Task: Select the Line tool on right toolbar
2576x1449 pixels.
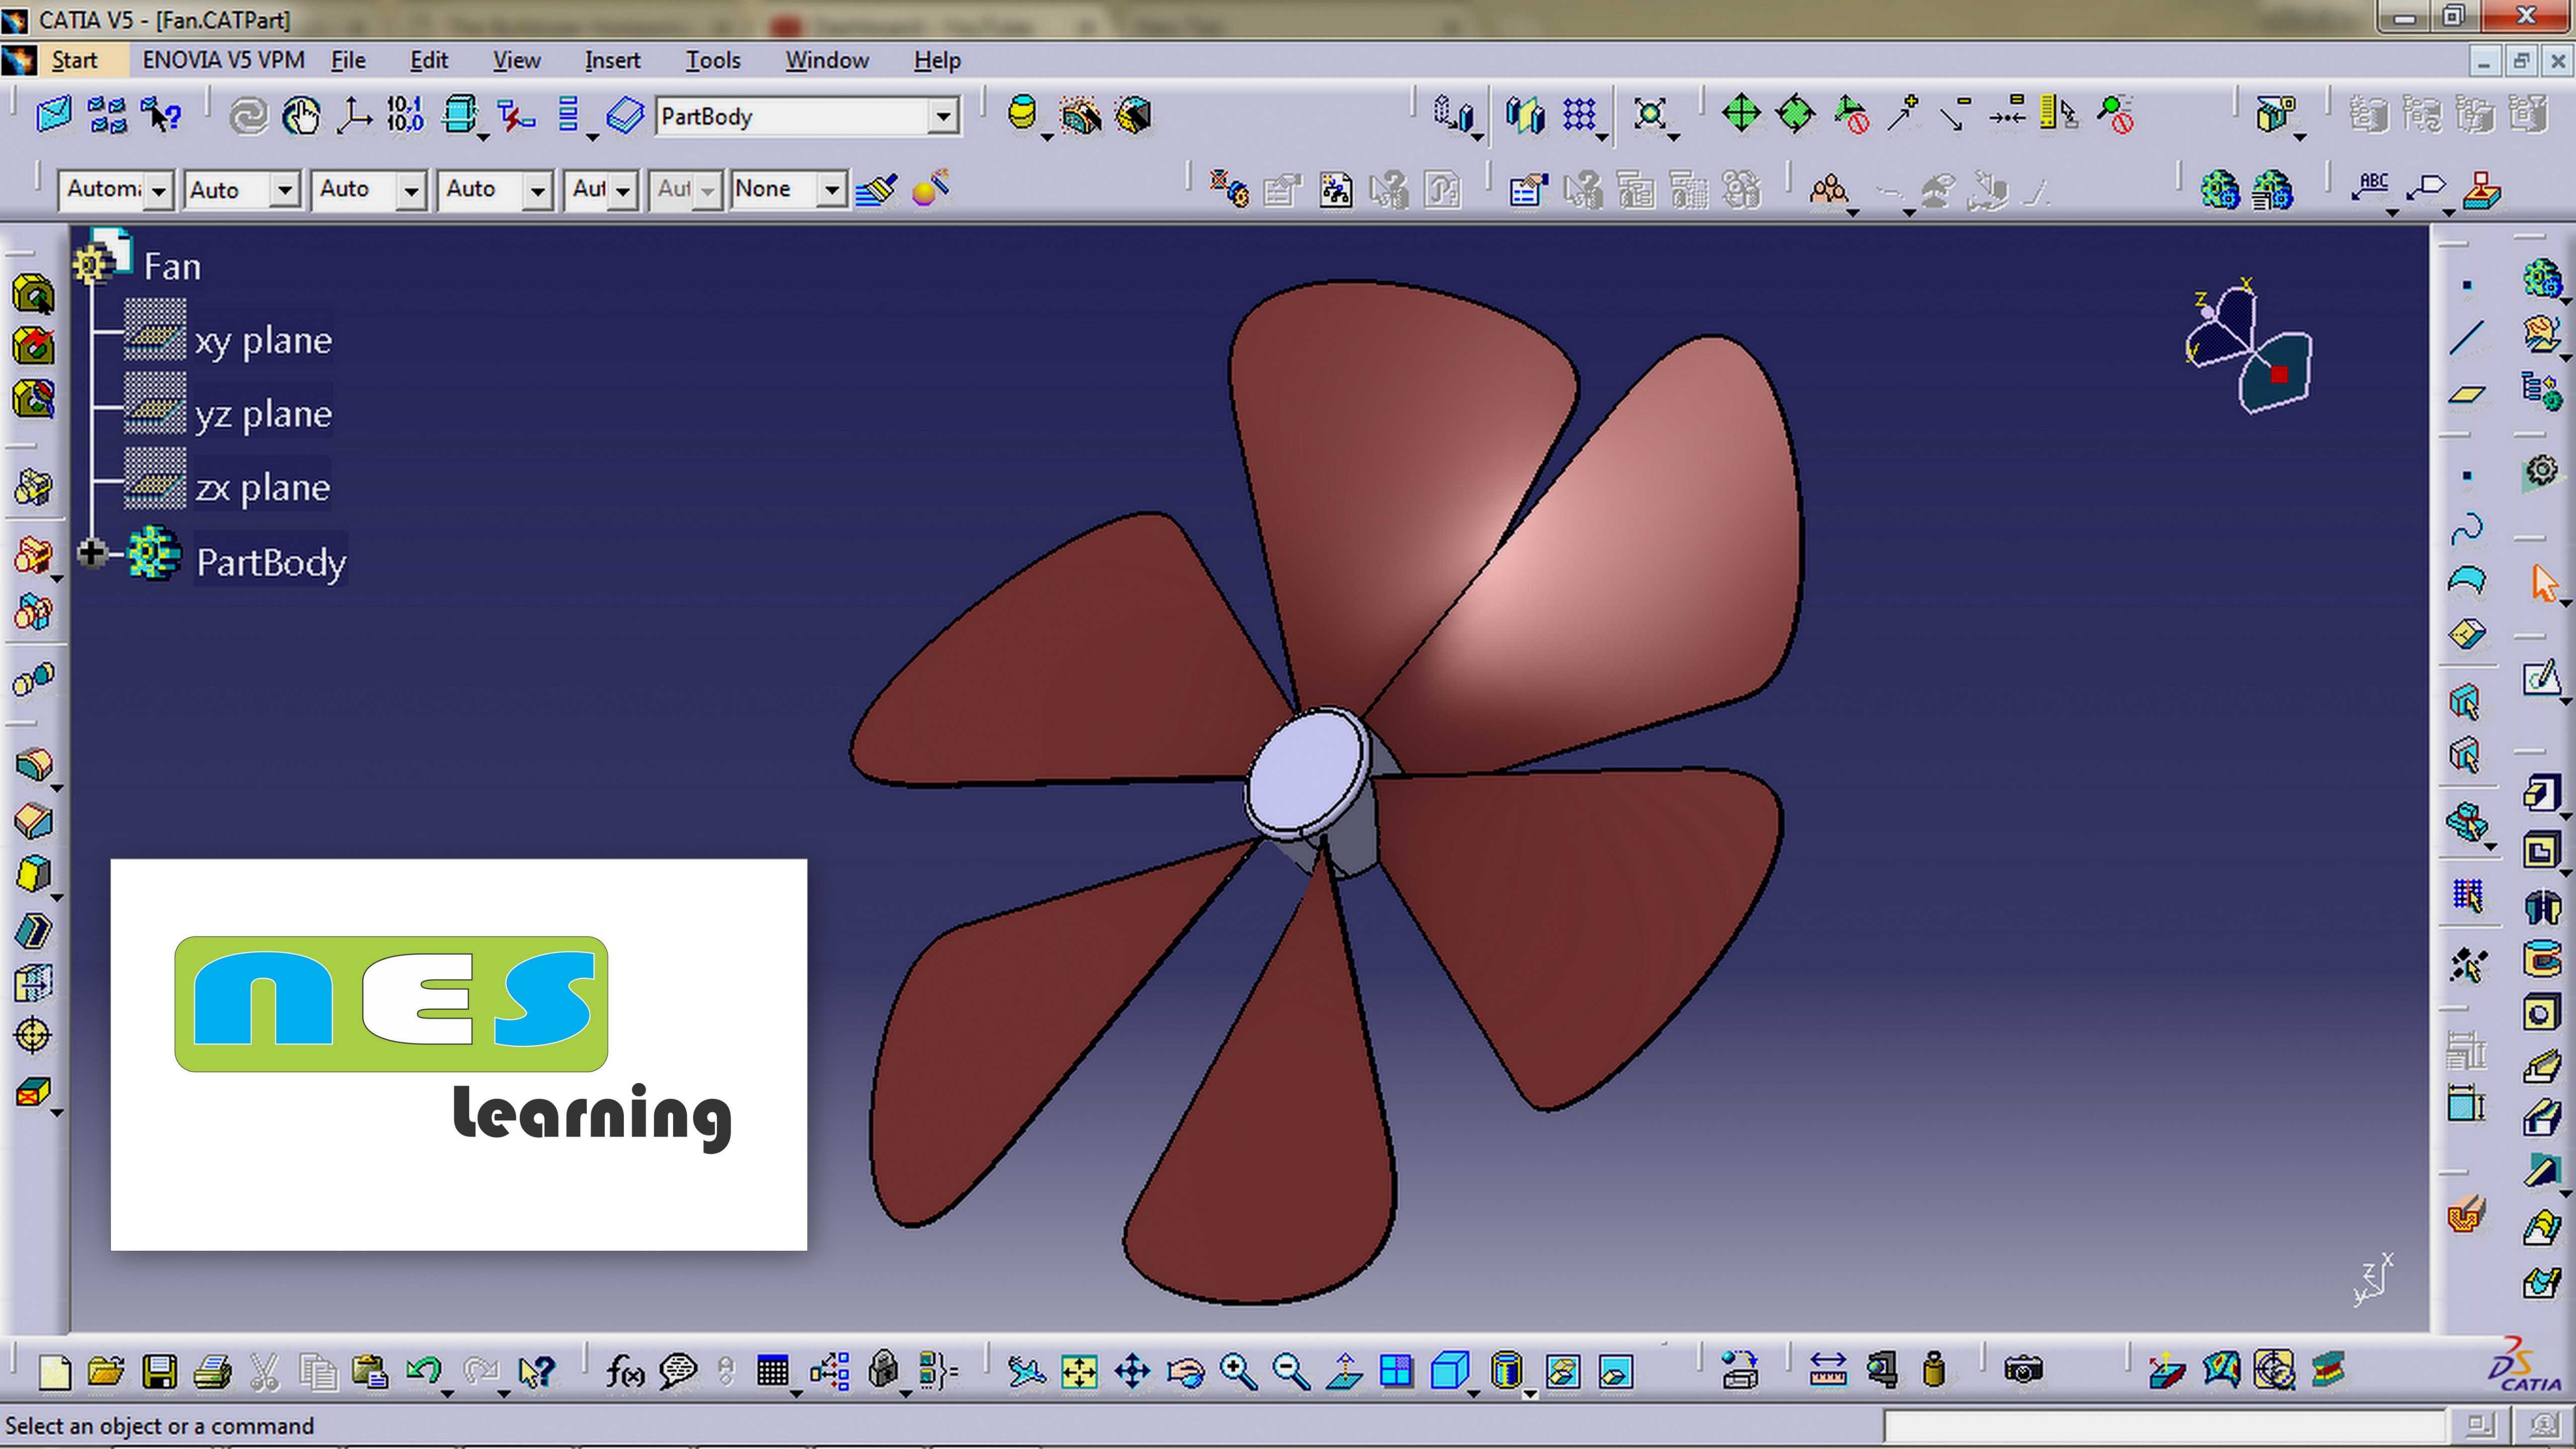Action: click(2467, 338)
